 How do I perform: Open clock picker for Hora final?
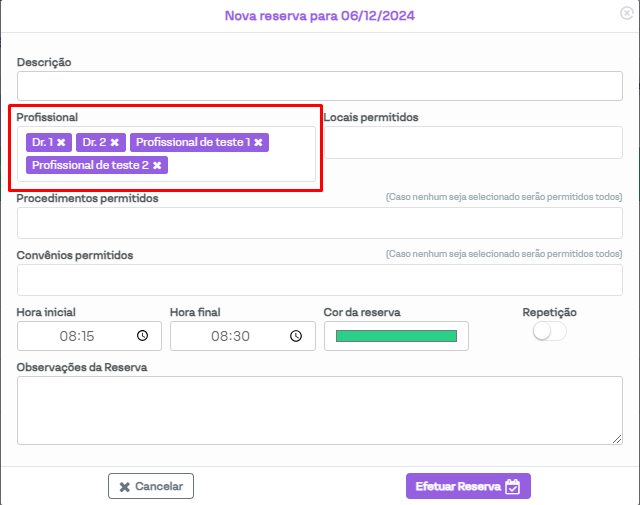pos(295,336)
